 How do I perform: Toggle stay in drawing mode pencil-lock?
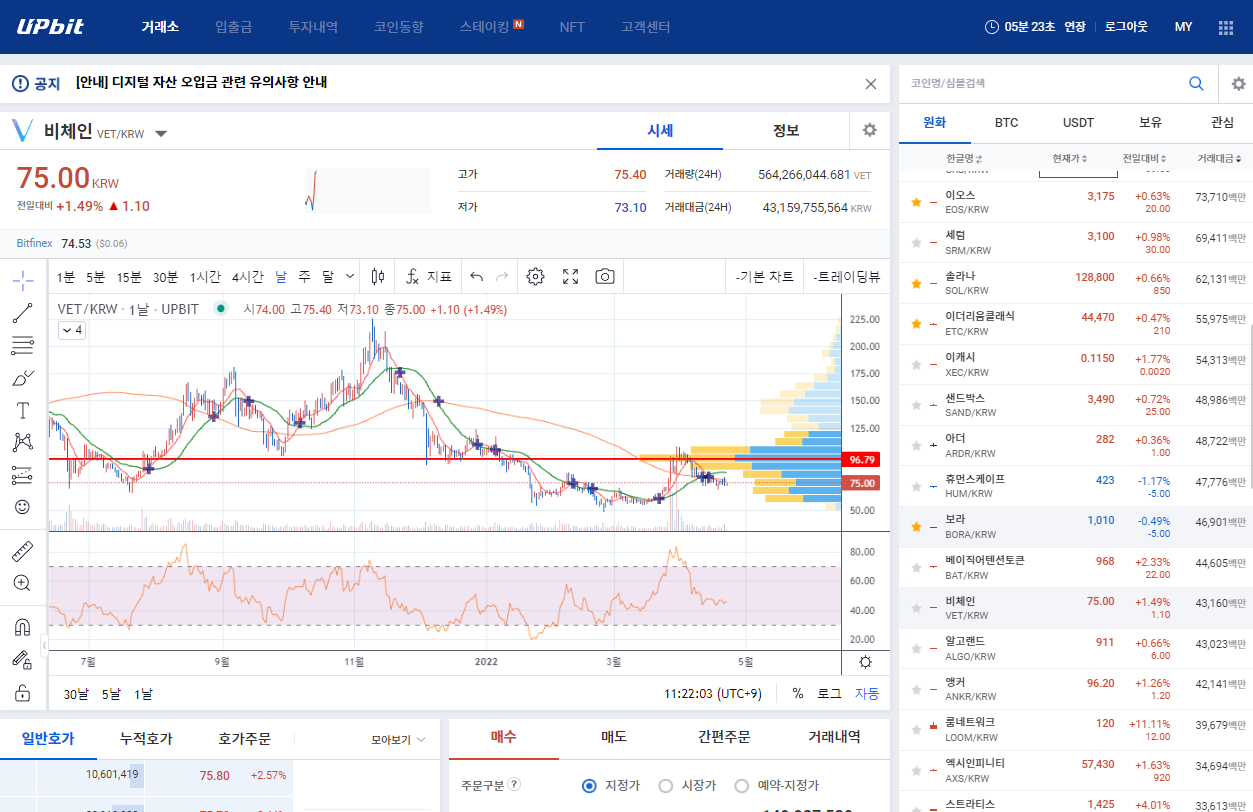(22, 660)
